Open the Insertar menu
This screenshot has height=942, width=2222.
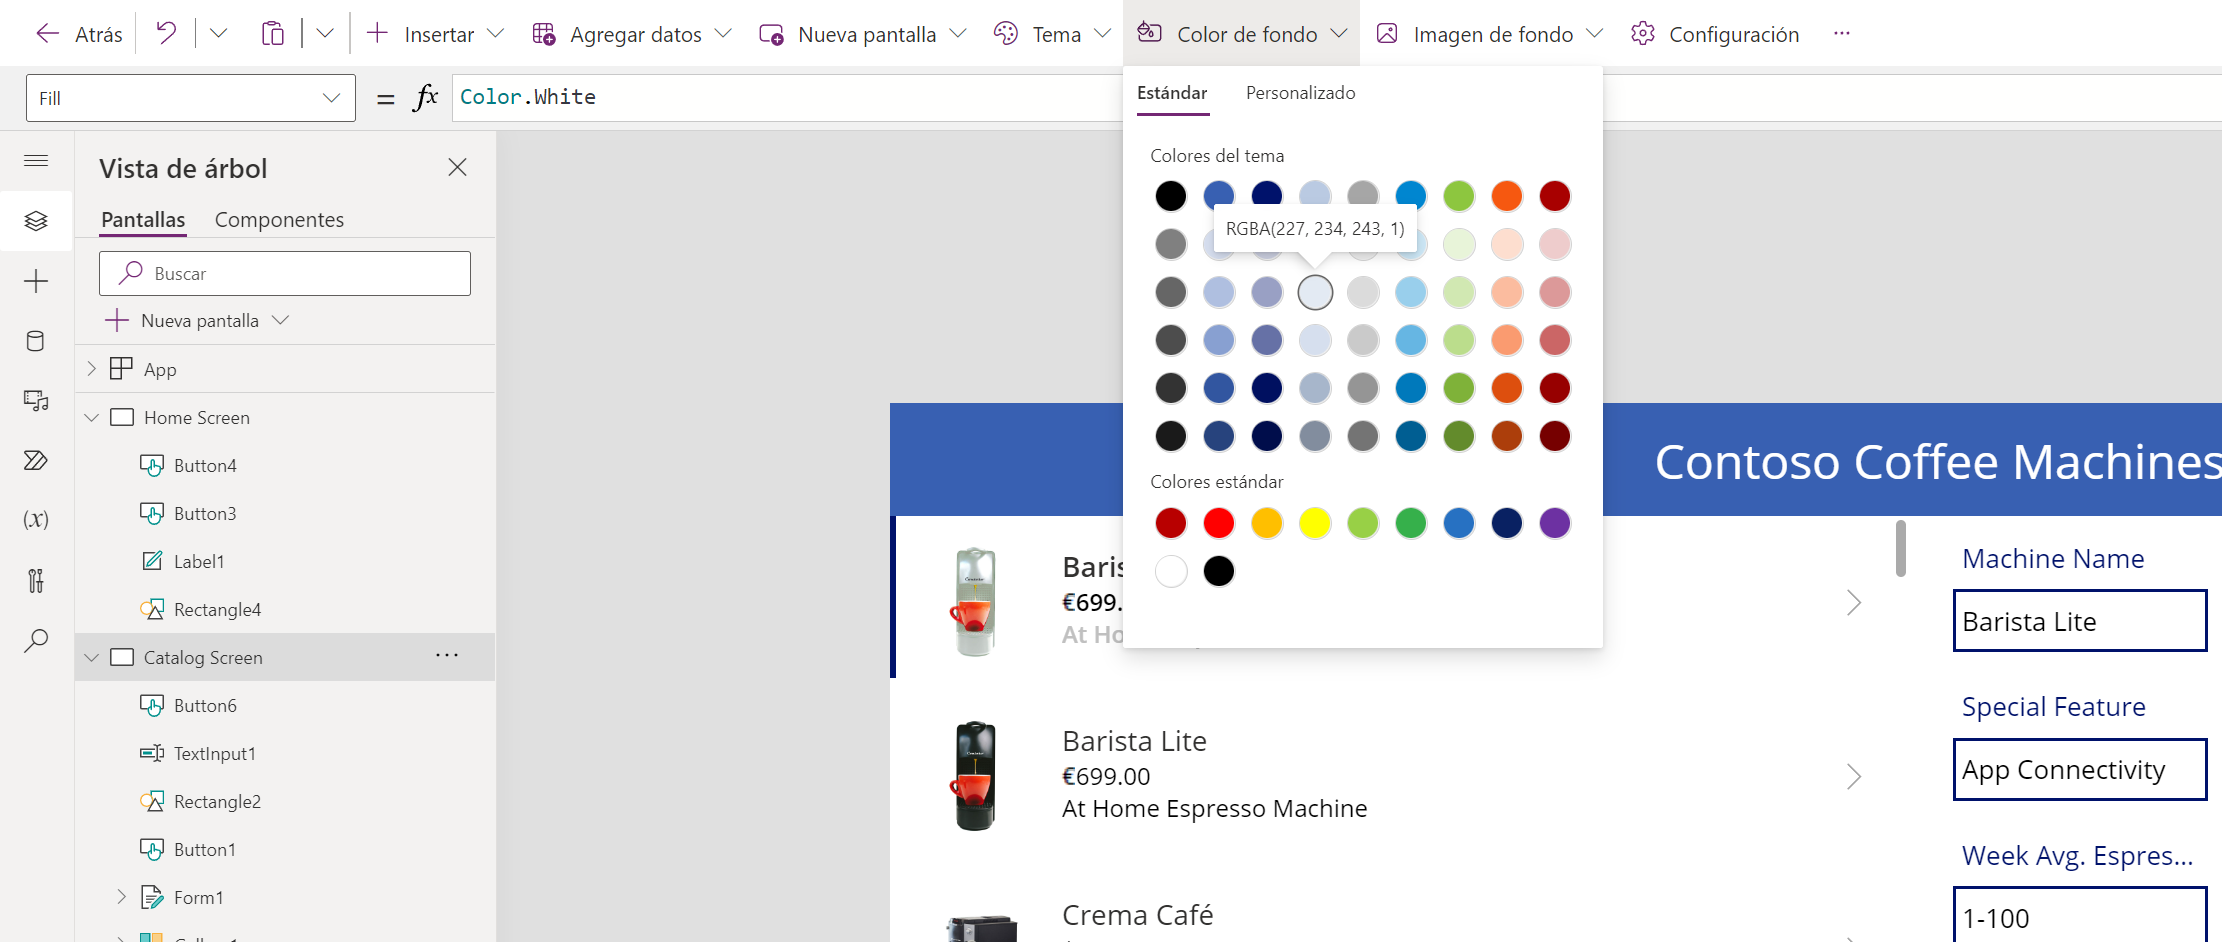click(435, 34)
